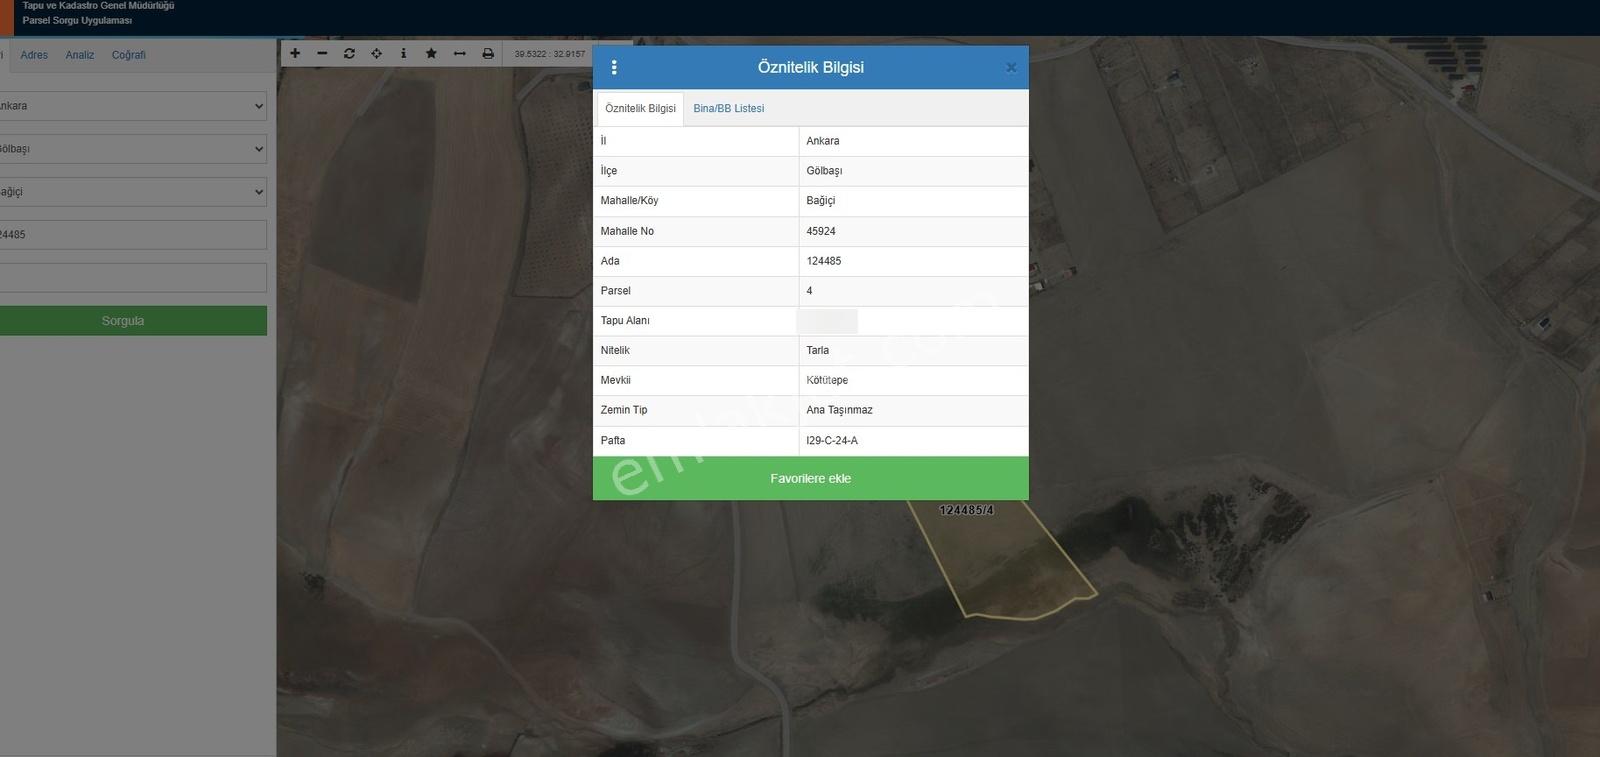Open the Gölbaşı district dropdown
The width and height of the screenshot is (1600, 757).
point(133,149)
